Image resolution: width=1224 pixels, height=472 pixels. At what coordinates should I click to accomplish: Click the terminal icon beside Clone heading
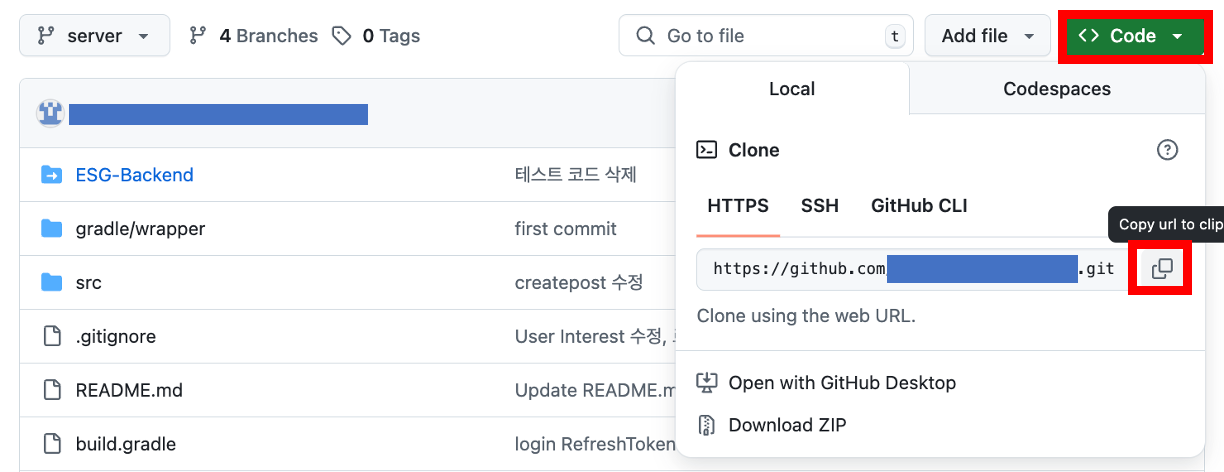707,150
